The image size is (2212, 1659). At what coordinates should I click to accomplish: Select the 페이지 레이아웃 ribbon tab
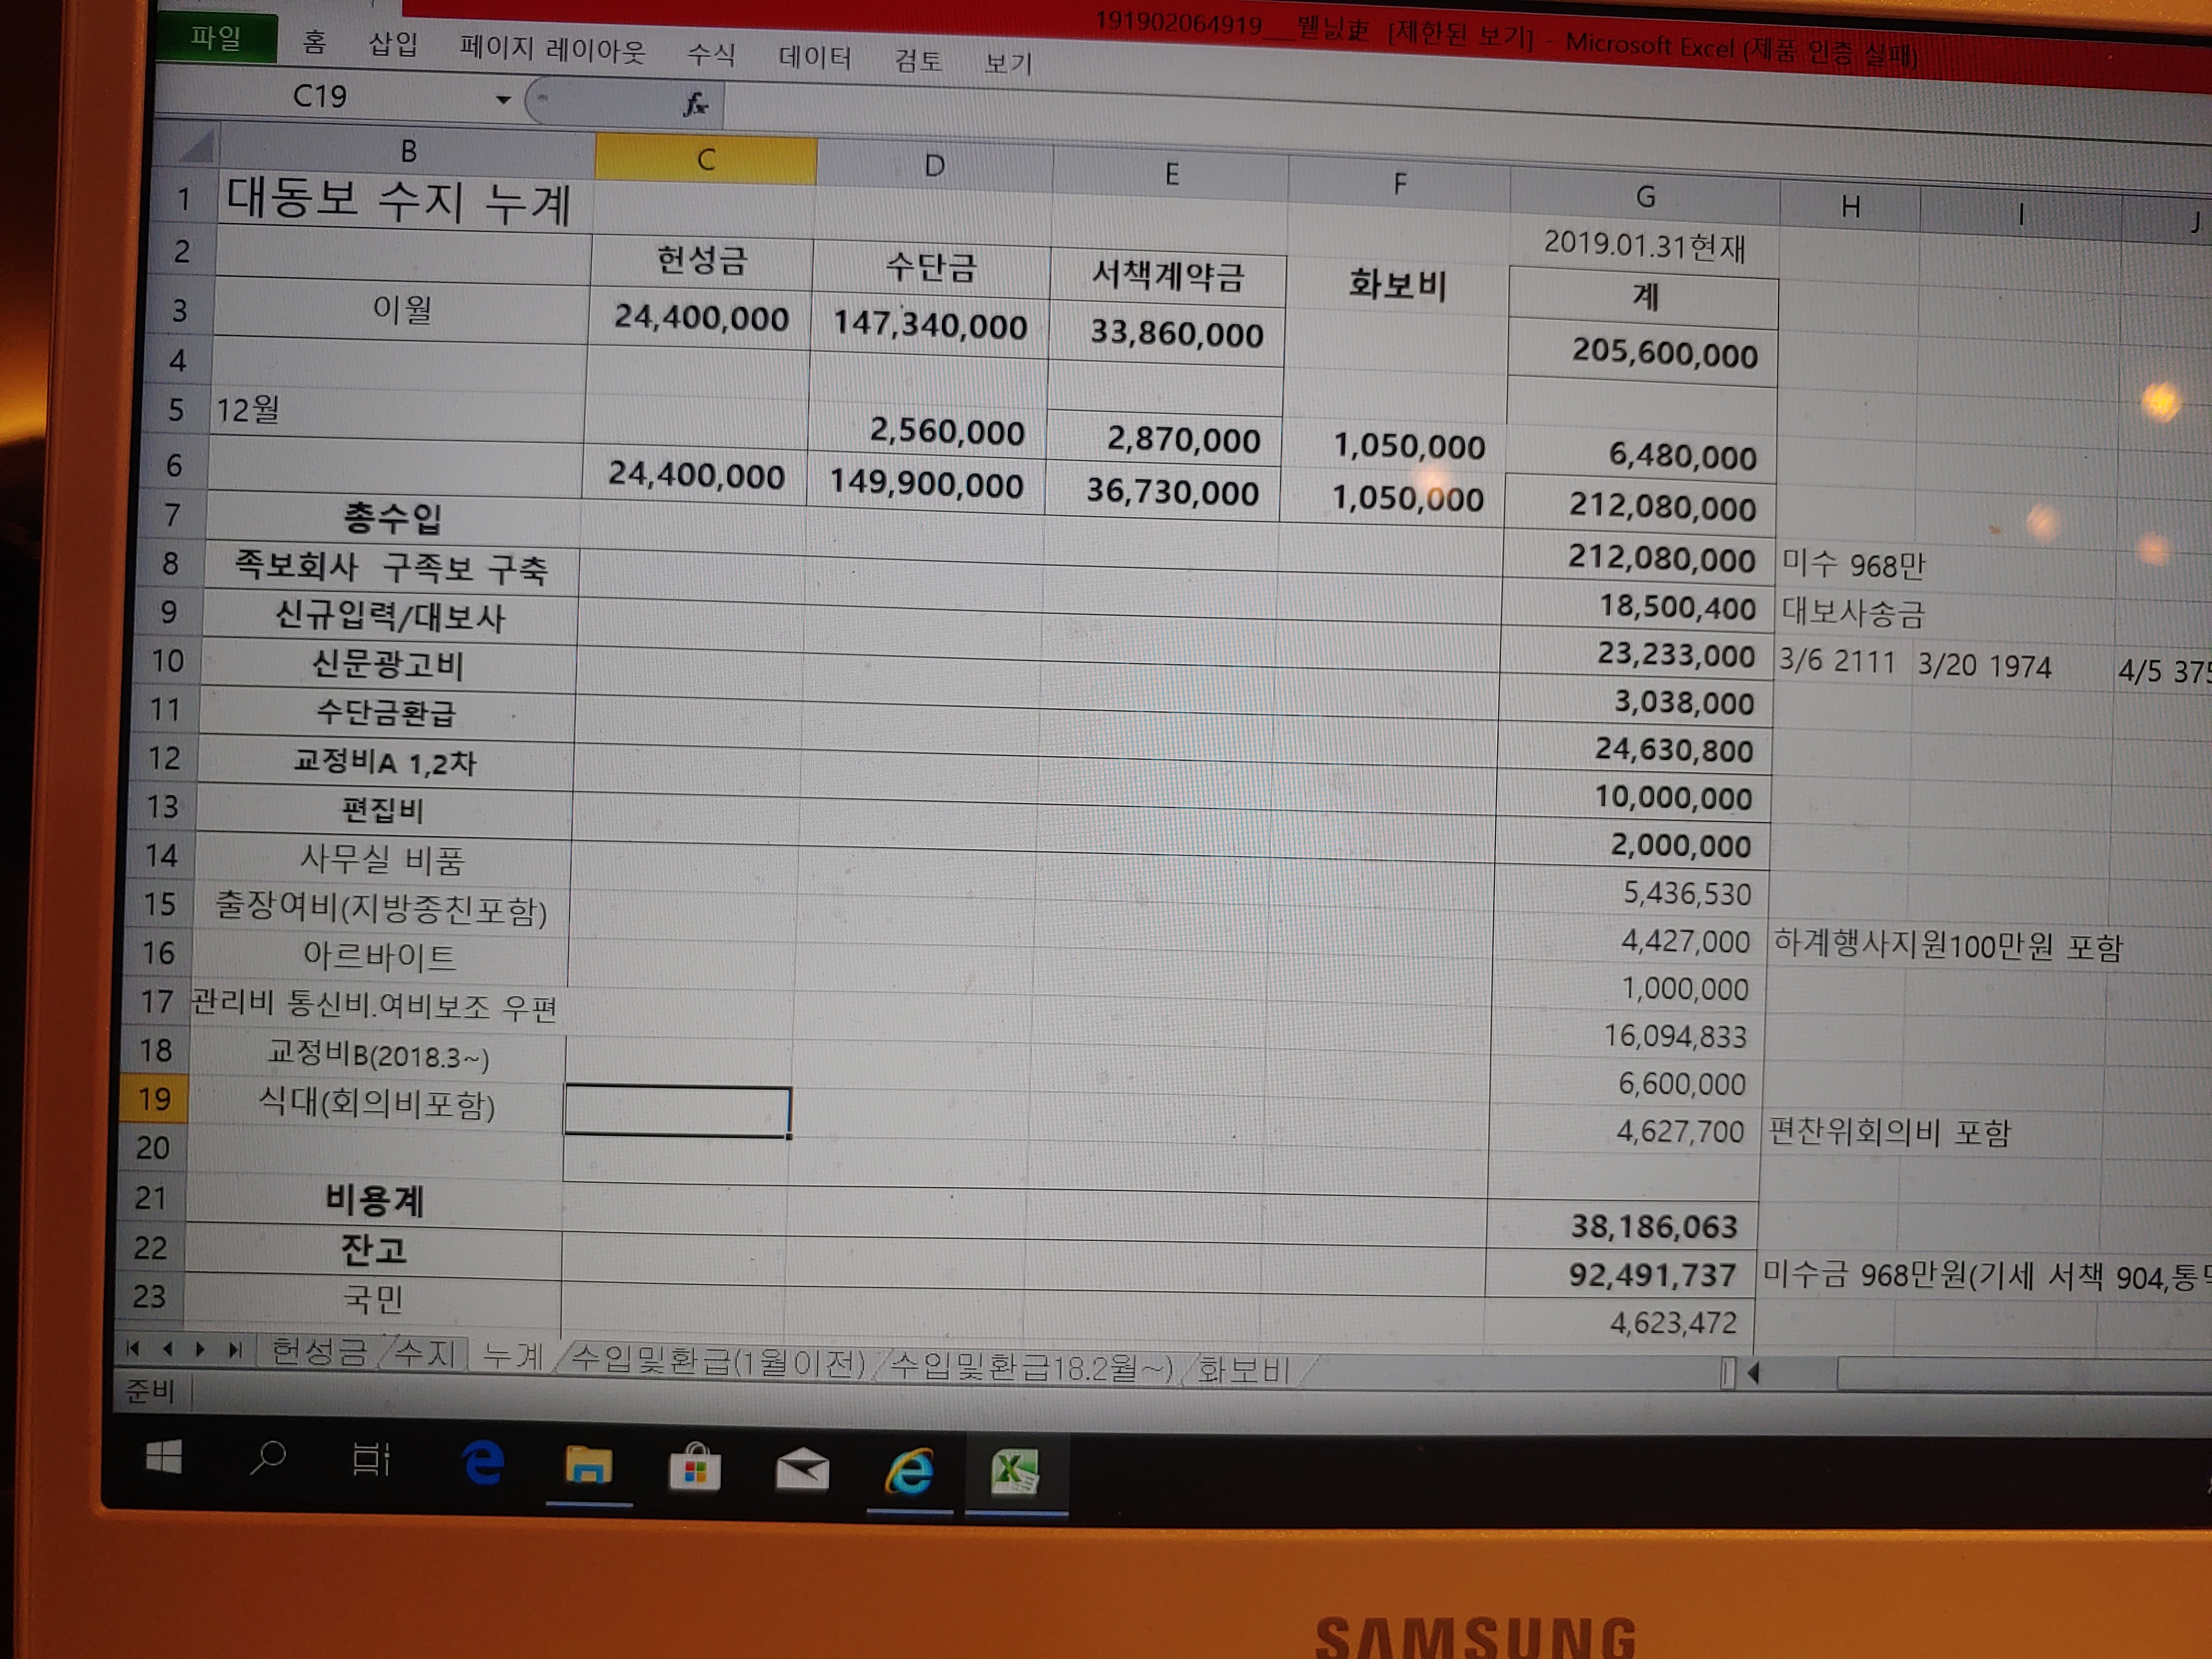click(552, 49)
